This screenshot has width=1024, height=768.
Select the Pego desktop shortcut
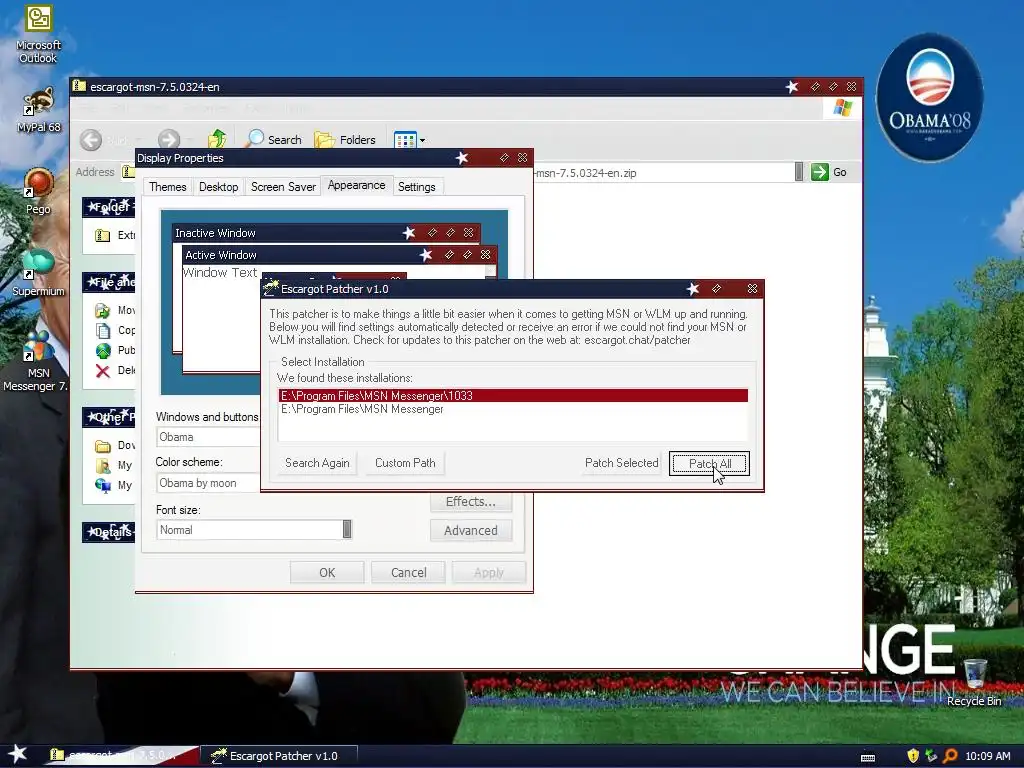38,191
